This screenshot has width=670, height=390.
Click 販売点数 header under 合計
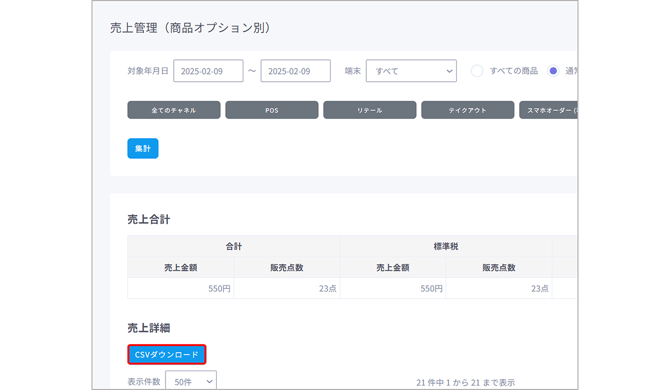click(x=287, y=267)
